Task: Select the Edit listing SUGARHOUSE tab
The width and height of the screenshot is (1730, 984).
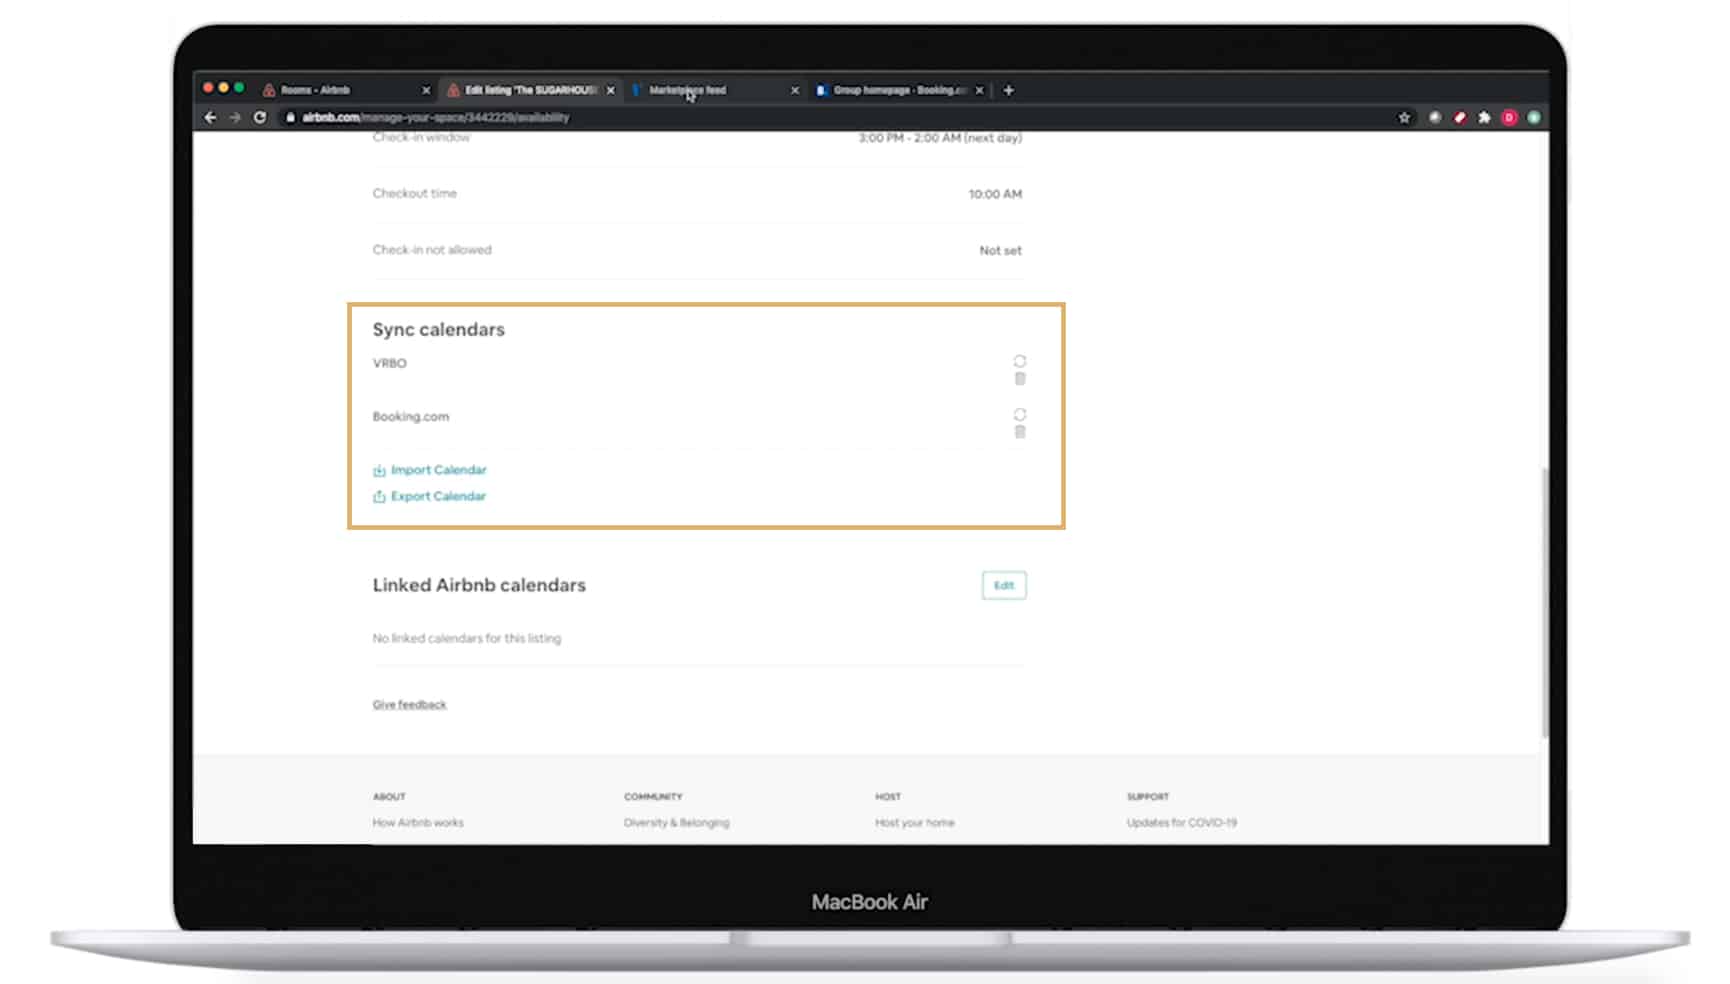Action: [530, 90]
